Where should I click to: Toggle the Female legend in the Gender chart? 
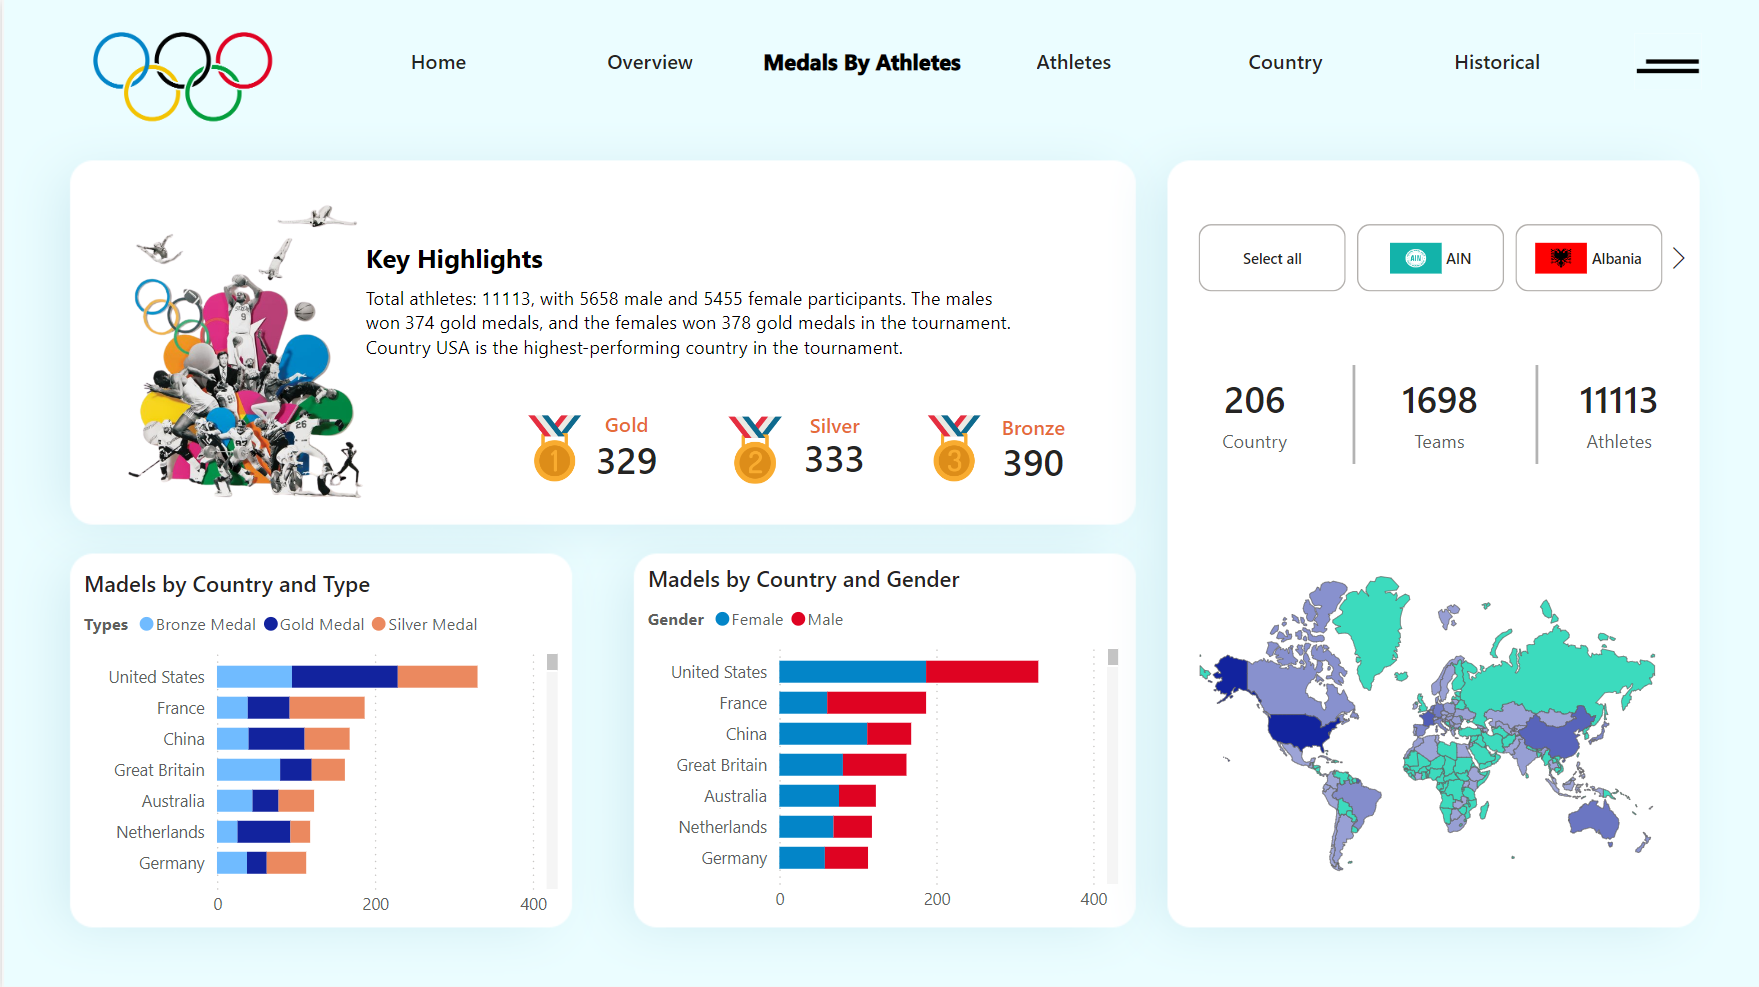[749, 619]
